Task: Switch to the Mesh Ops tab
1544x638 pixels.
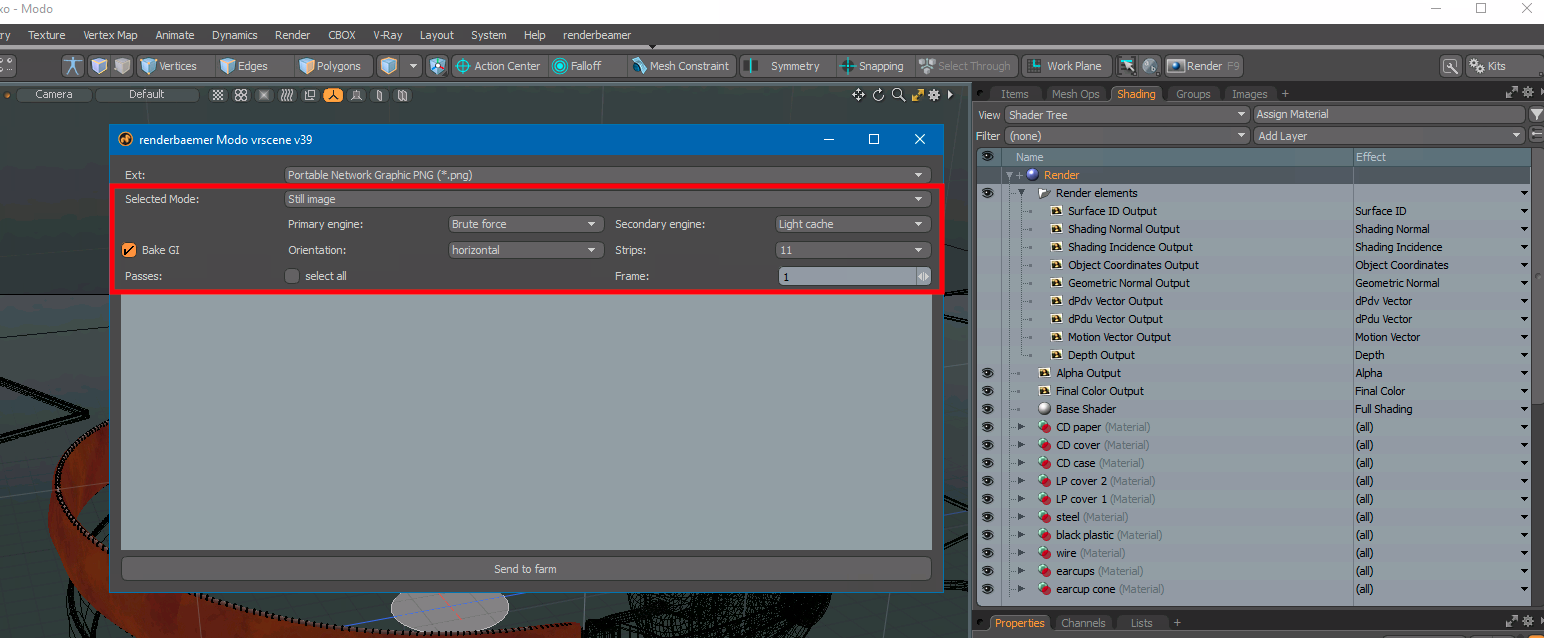Action: coord(1075,94)
